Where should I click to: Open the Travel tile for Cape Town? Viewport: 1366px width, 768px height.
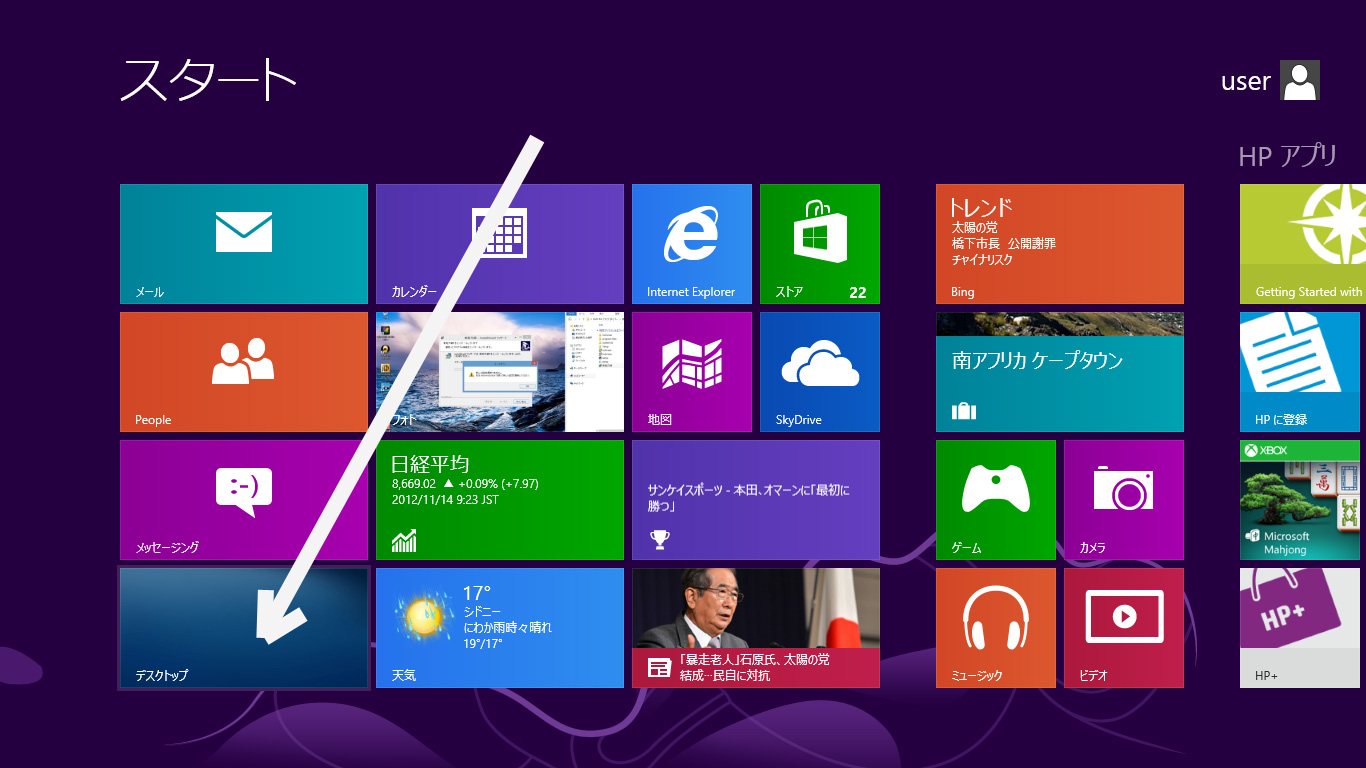tap(1060, 372)
